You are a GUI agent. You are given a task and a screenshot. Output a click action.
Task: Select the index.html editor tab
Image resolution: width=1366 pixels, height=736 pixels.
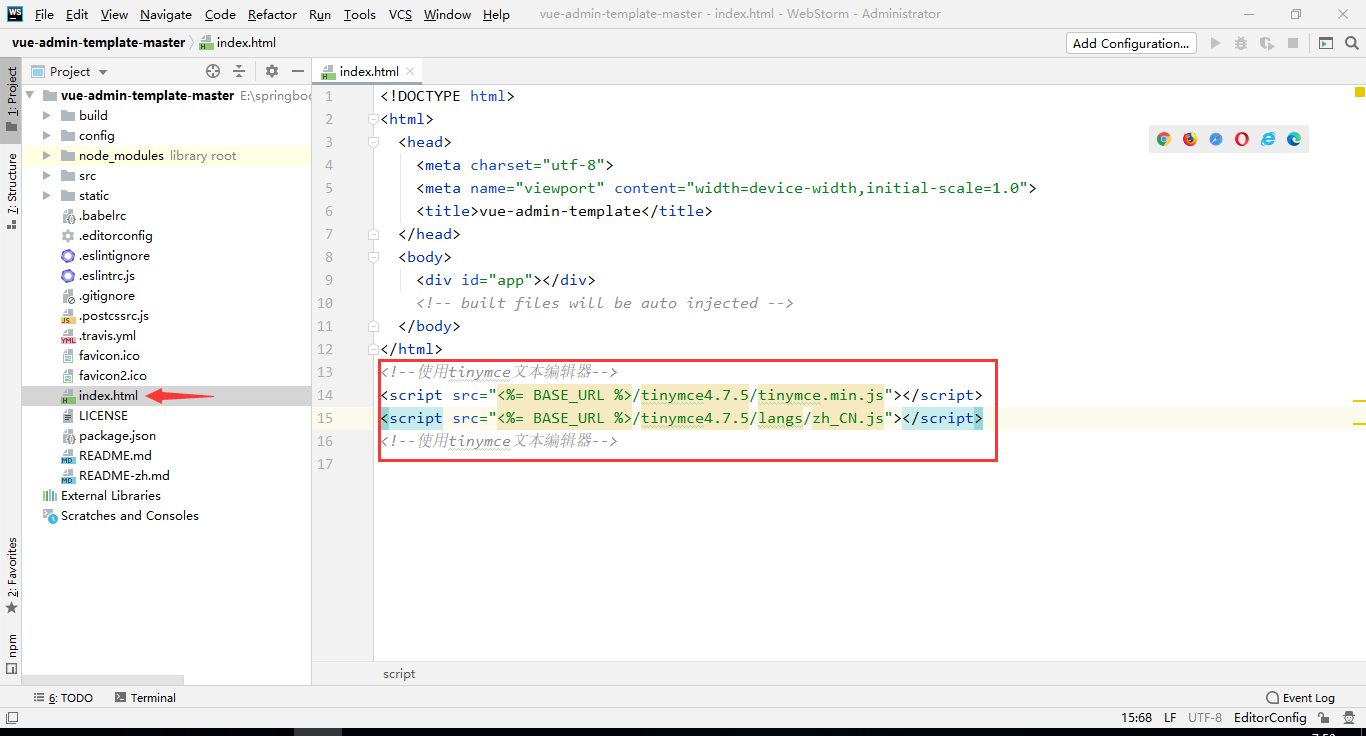pyautogui.click(x=368, y=71)
